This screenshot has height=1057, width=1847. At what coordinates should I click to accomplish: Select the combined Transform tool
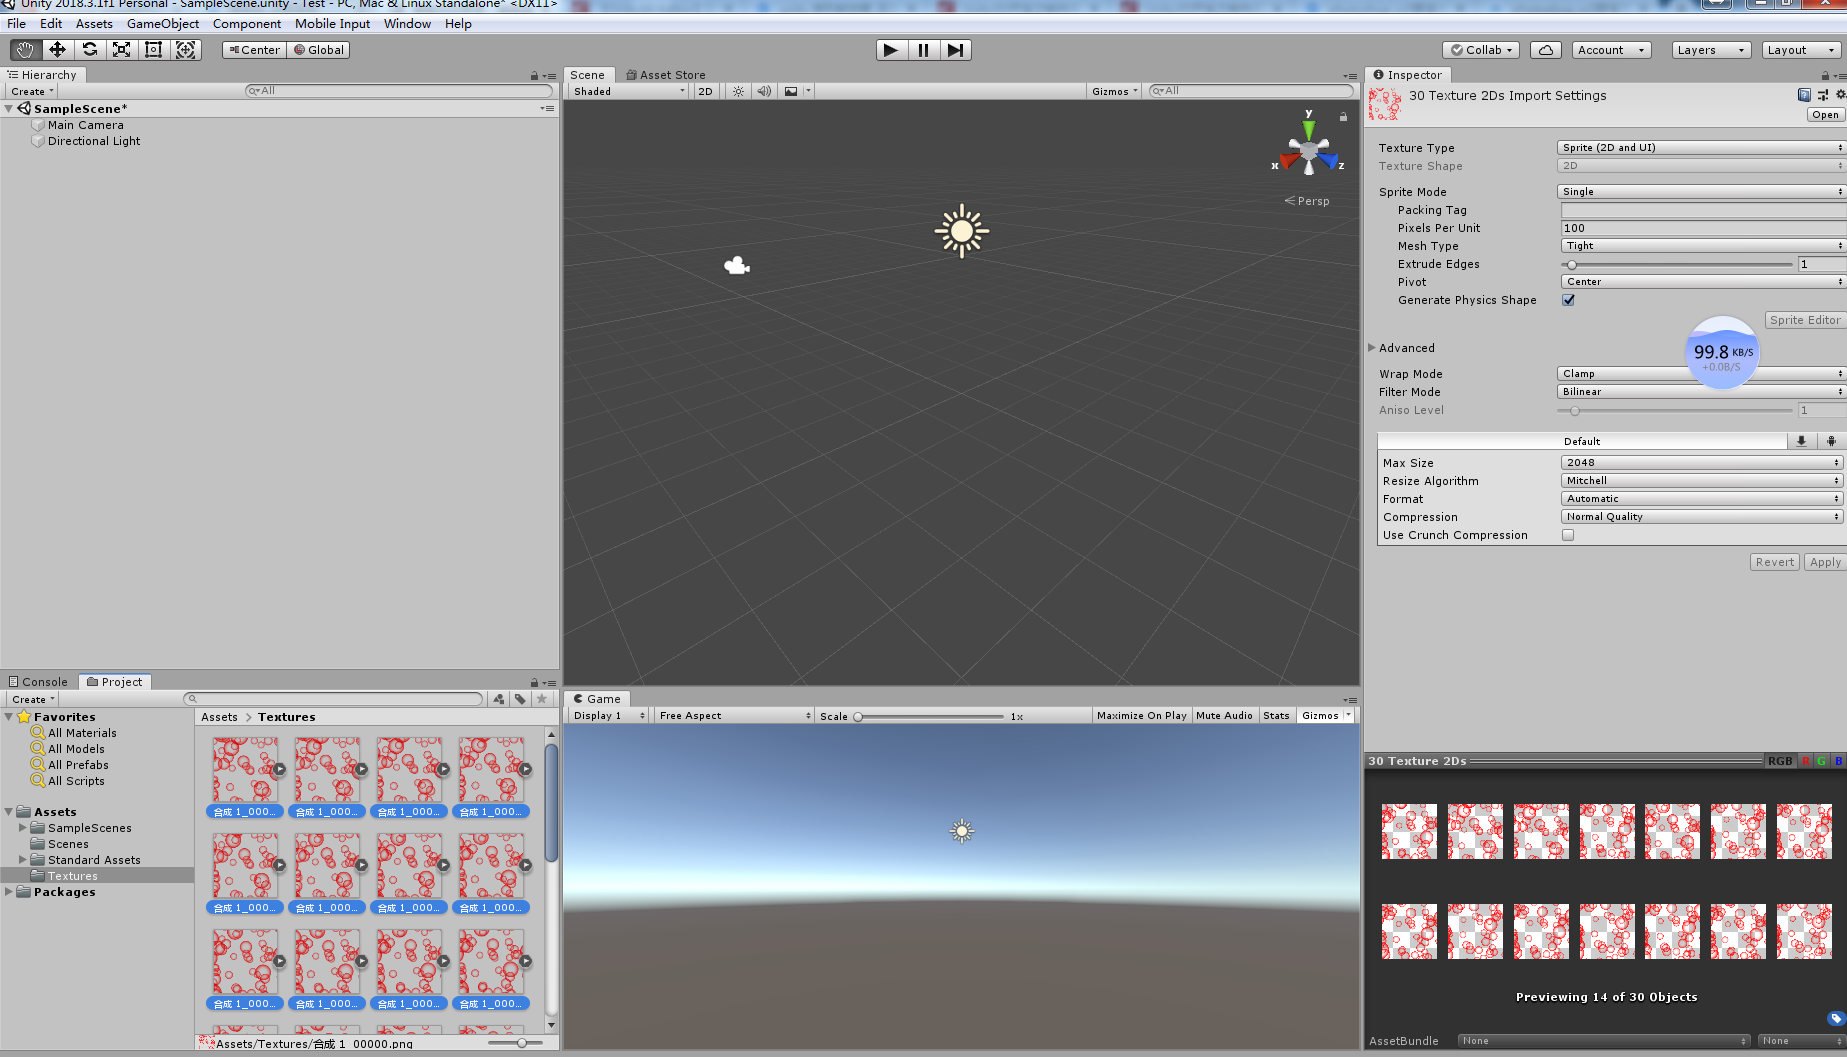pyautogui.click(x=186, y=50)
